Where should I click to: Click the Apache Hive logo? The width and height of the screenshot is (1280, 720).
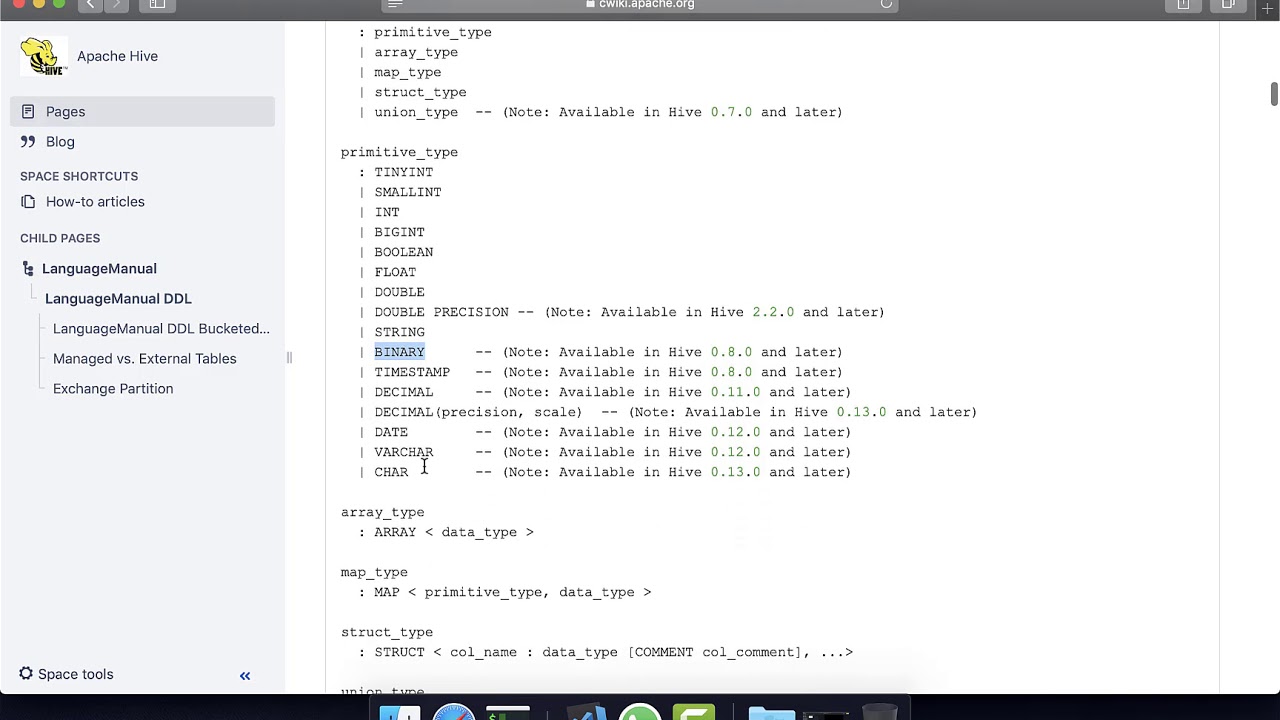pos(44,56)
